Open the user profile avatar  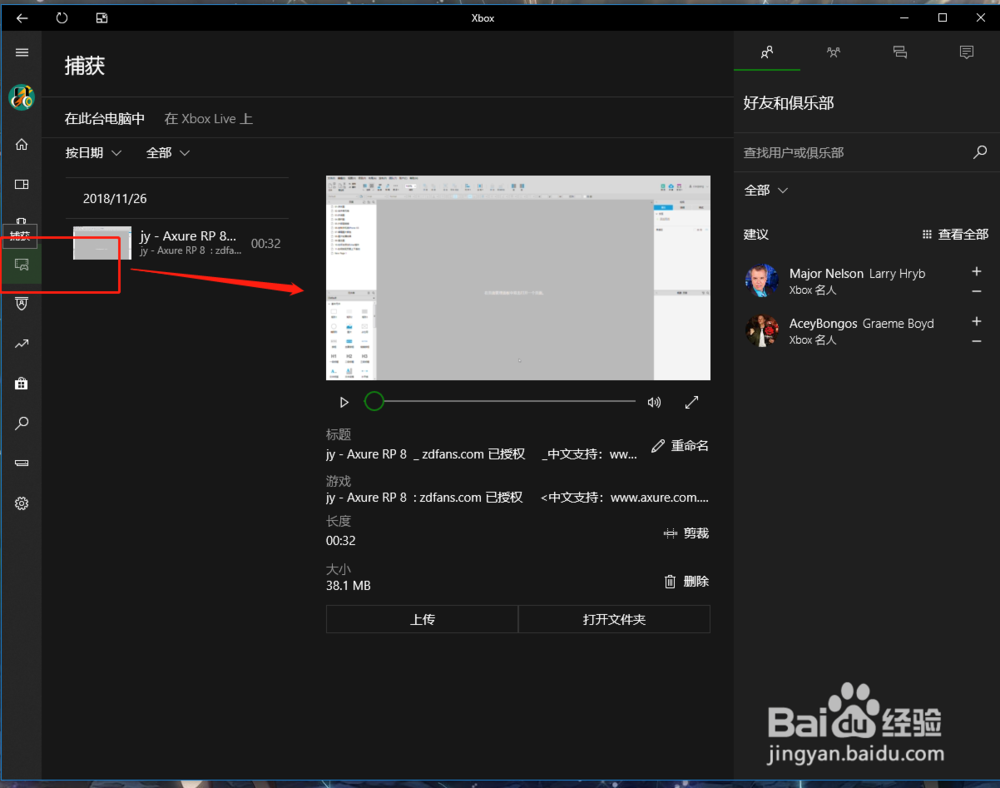coord(22,97)
